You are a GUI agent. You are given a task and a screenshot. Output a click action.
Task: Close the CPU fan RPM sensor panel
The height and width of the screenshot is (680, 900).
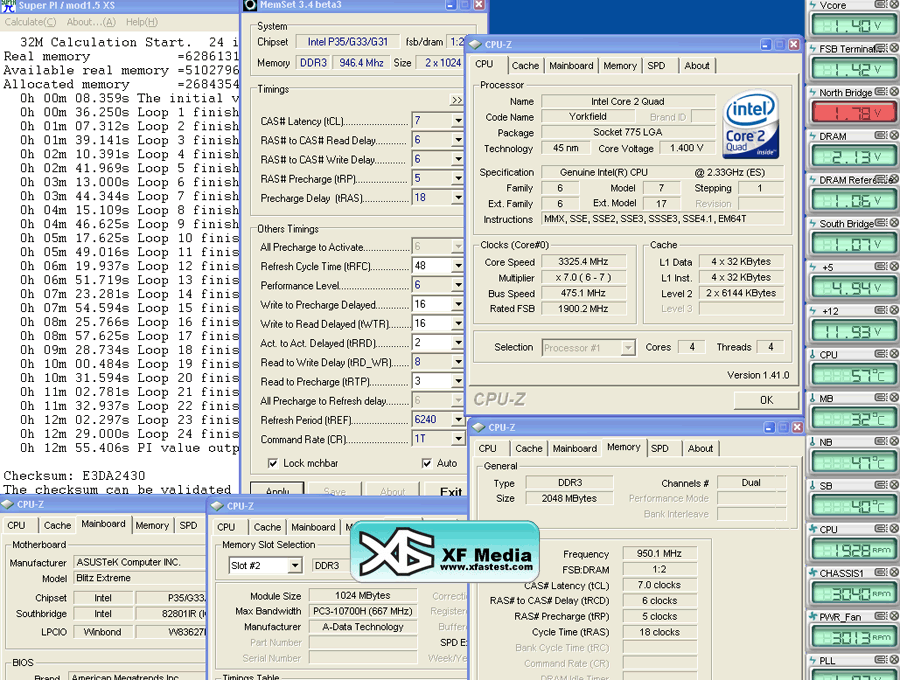coord(894,529)
